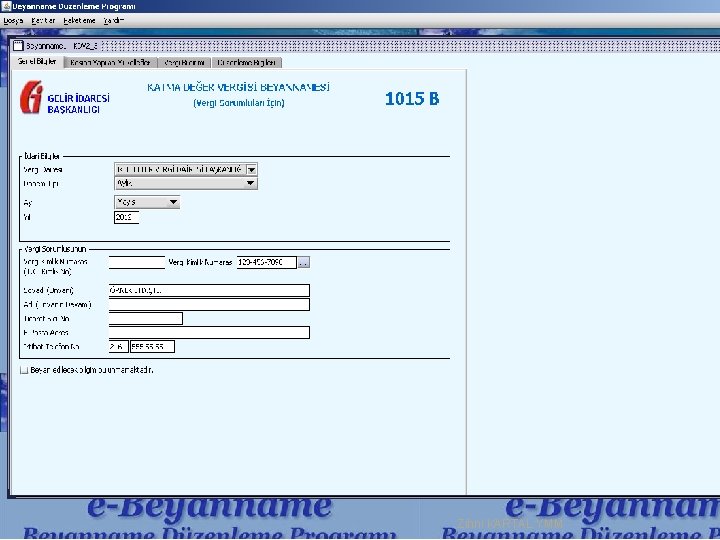Open the Vergi Dairesi dropdown

click(x=186, y=169)
